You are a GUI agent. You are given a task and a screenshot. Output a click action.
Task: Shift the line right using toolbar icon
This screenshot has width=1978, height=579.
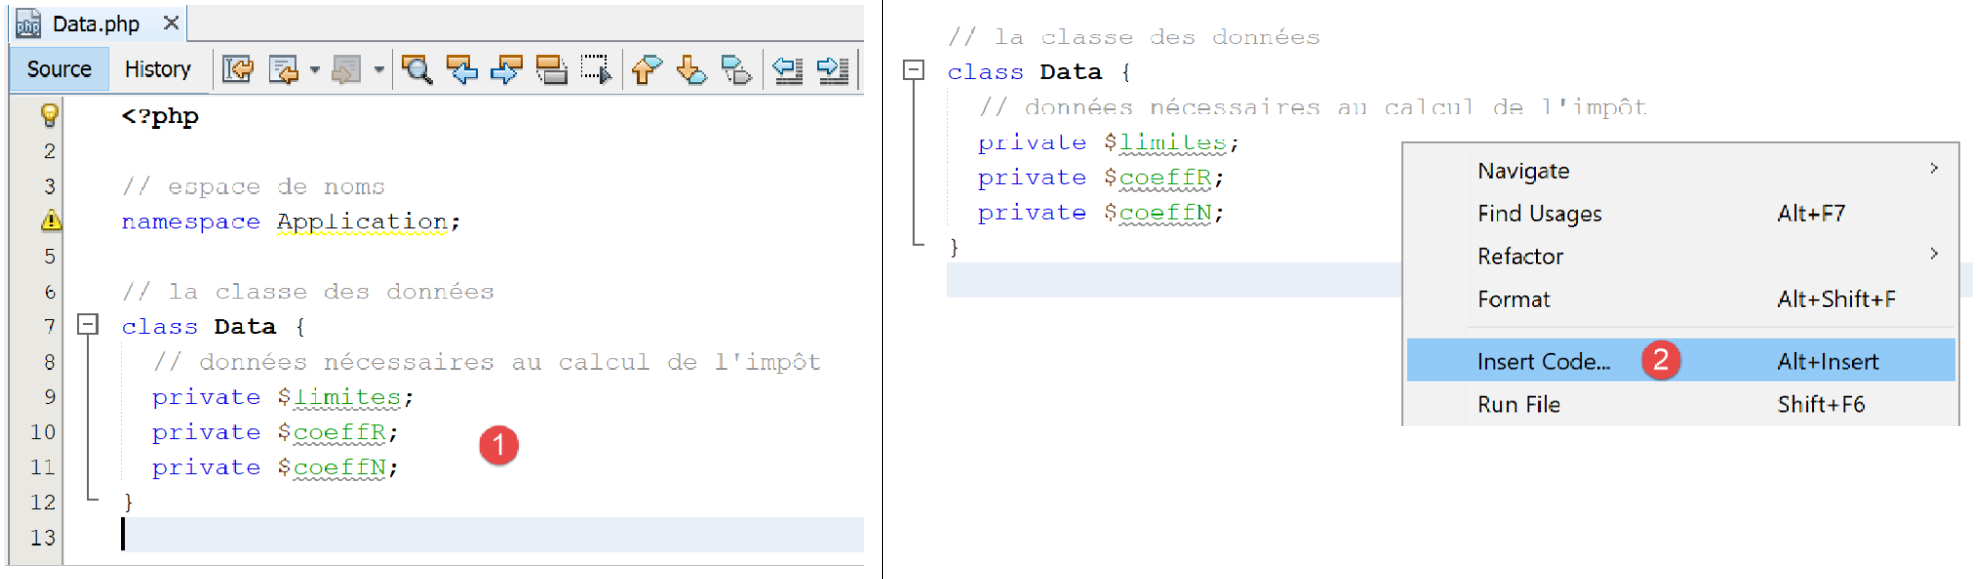tap(832, 69)
